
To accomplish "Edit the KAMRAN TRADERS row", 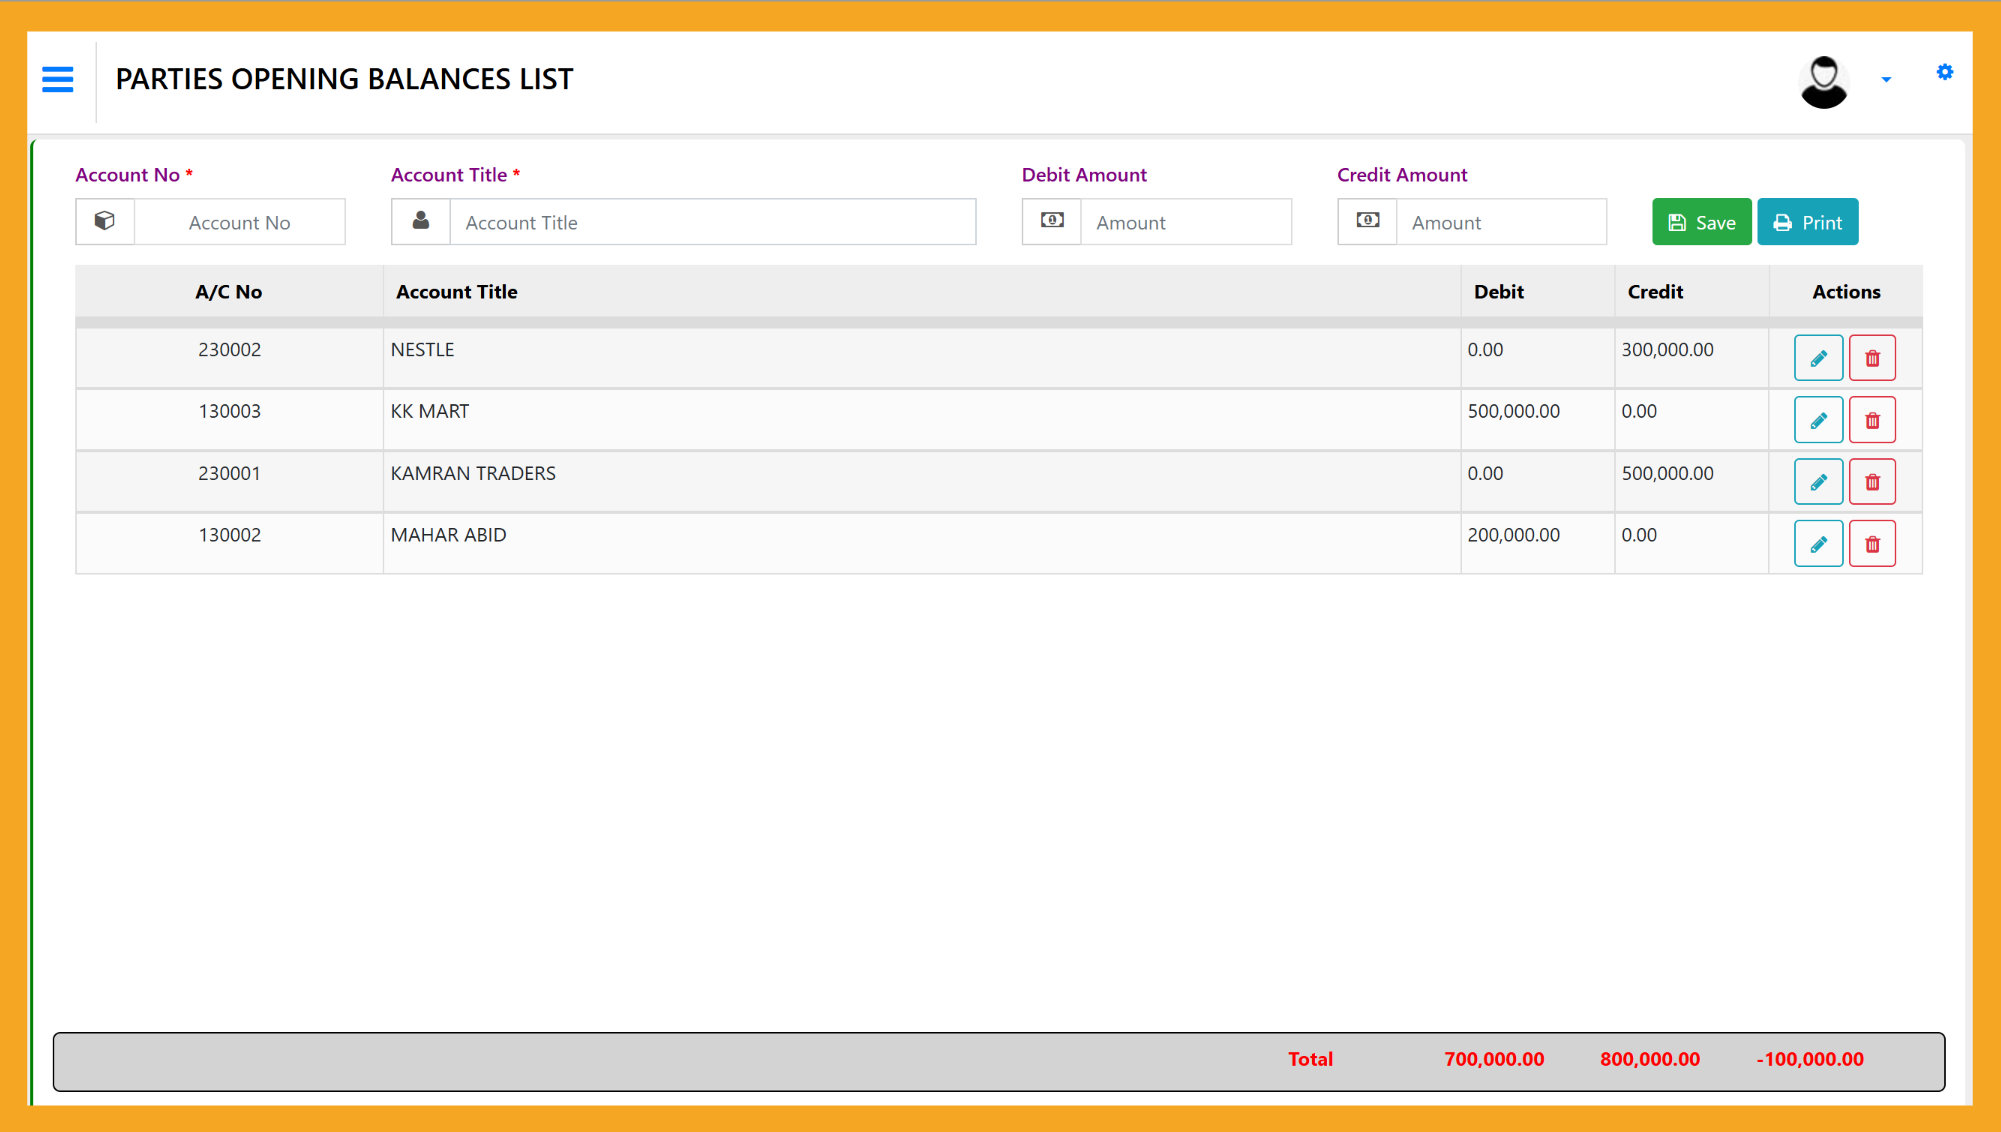I will (x=1818, y=482).
